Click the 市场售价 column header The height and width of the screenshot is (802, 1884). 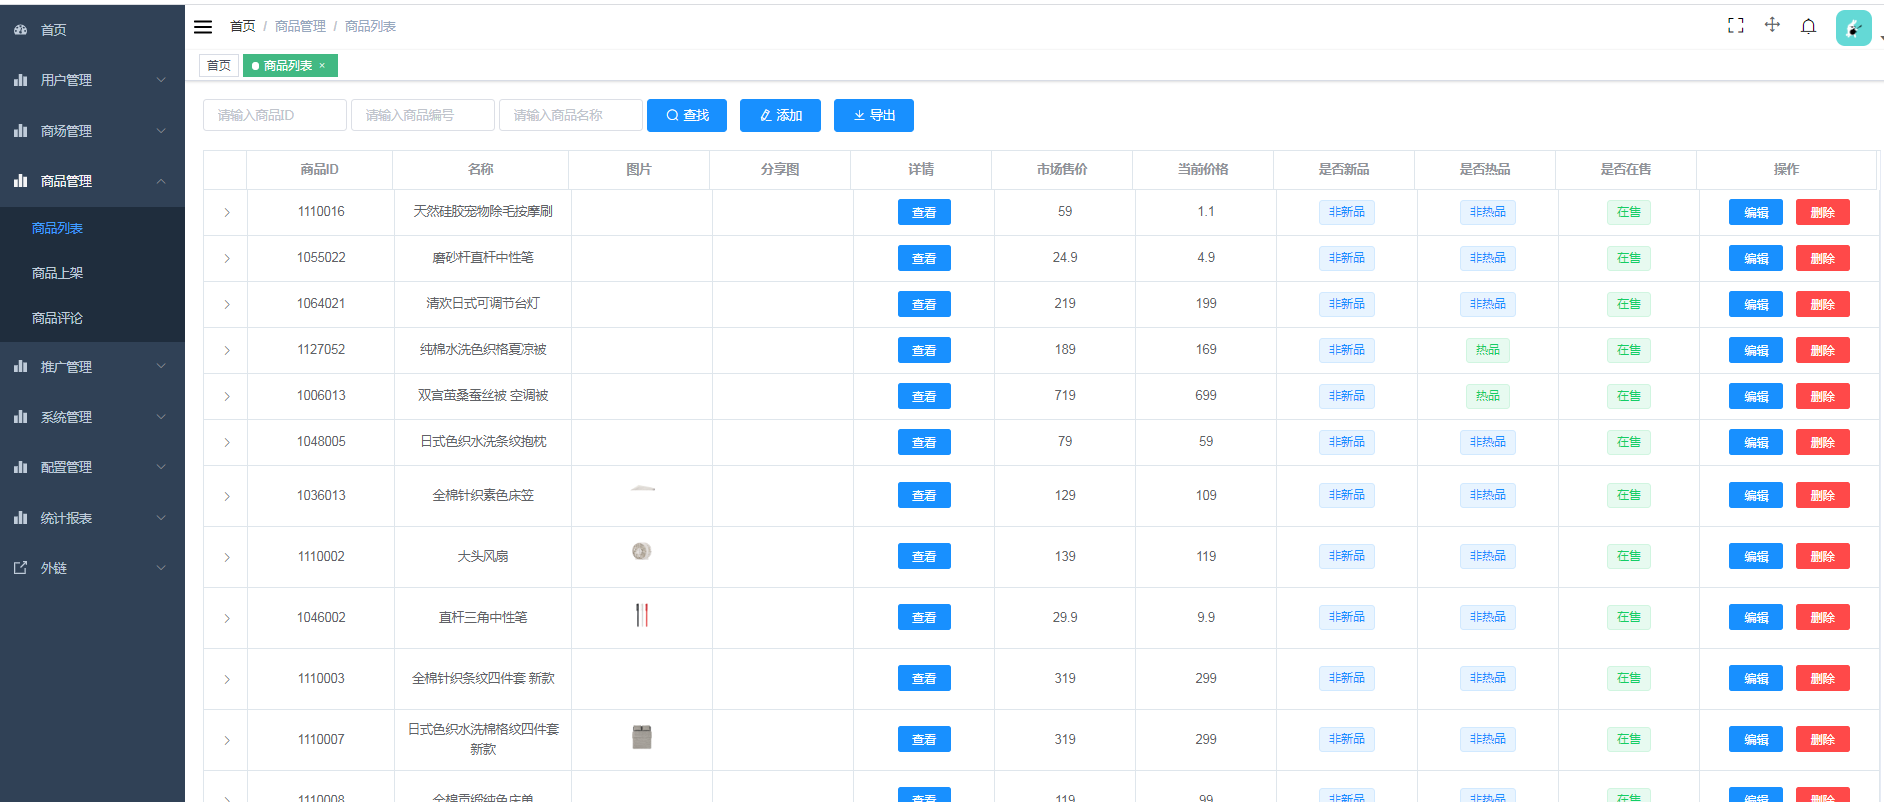[x=1062, y=170]
